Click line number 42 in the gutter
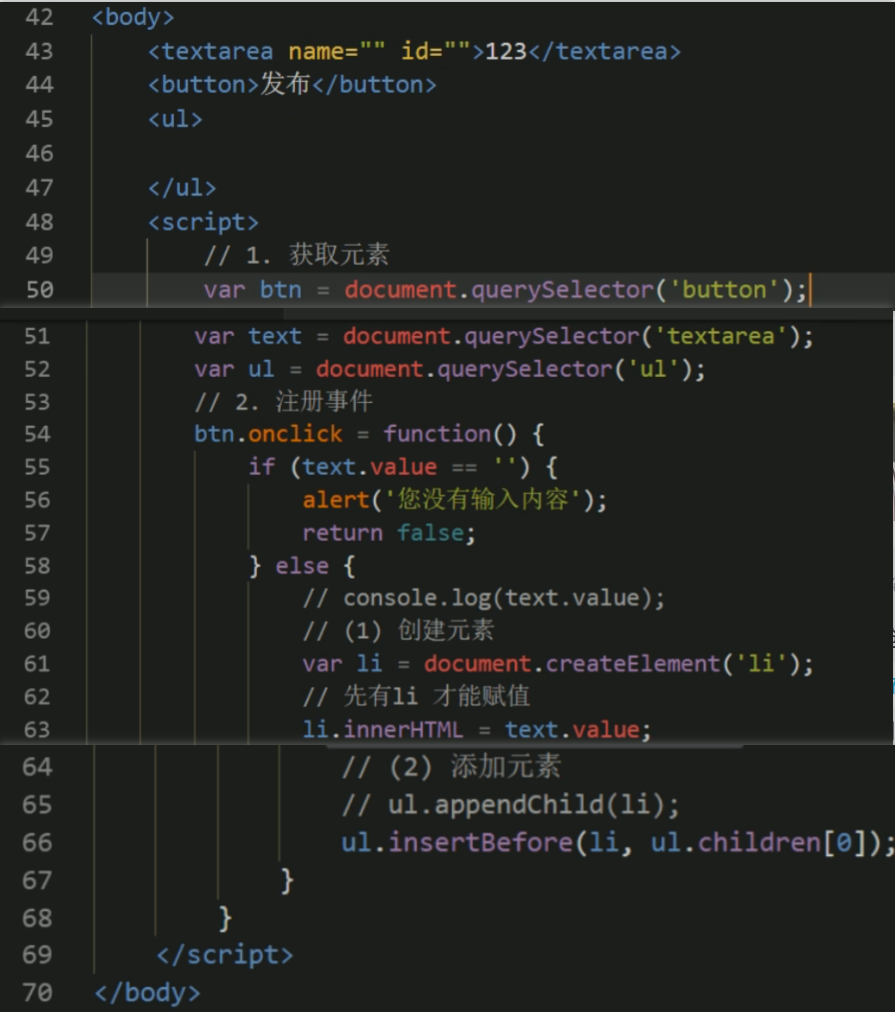Viewport: 895px width, 1012px height. click(39, 17)
